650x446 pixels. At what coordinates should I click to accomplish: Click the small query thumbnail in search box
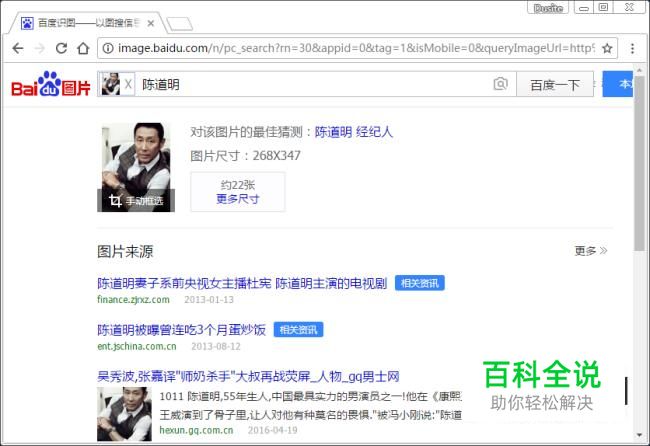pos(111,84)
